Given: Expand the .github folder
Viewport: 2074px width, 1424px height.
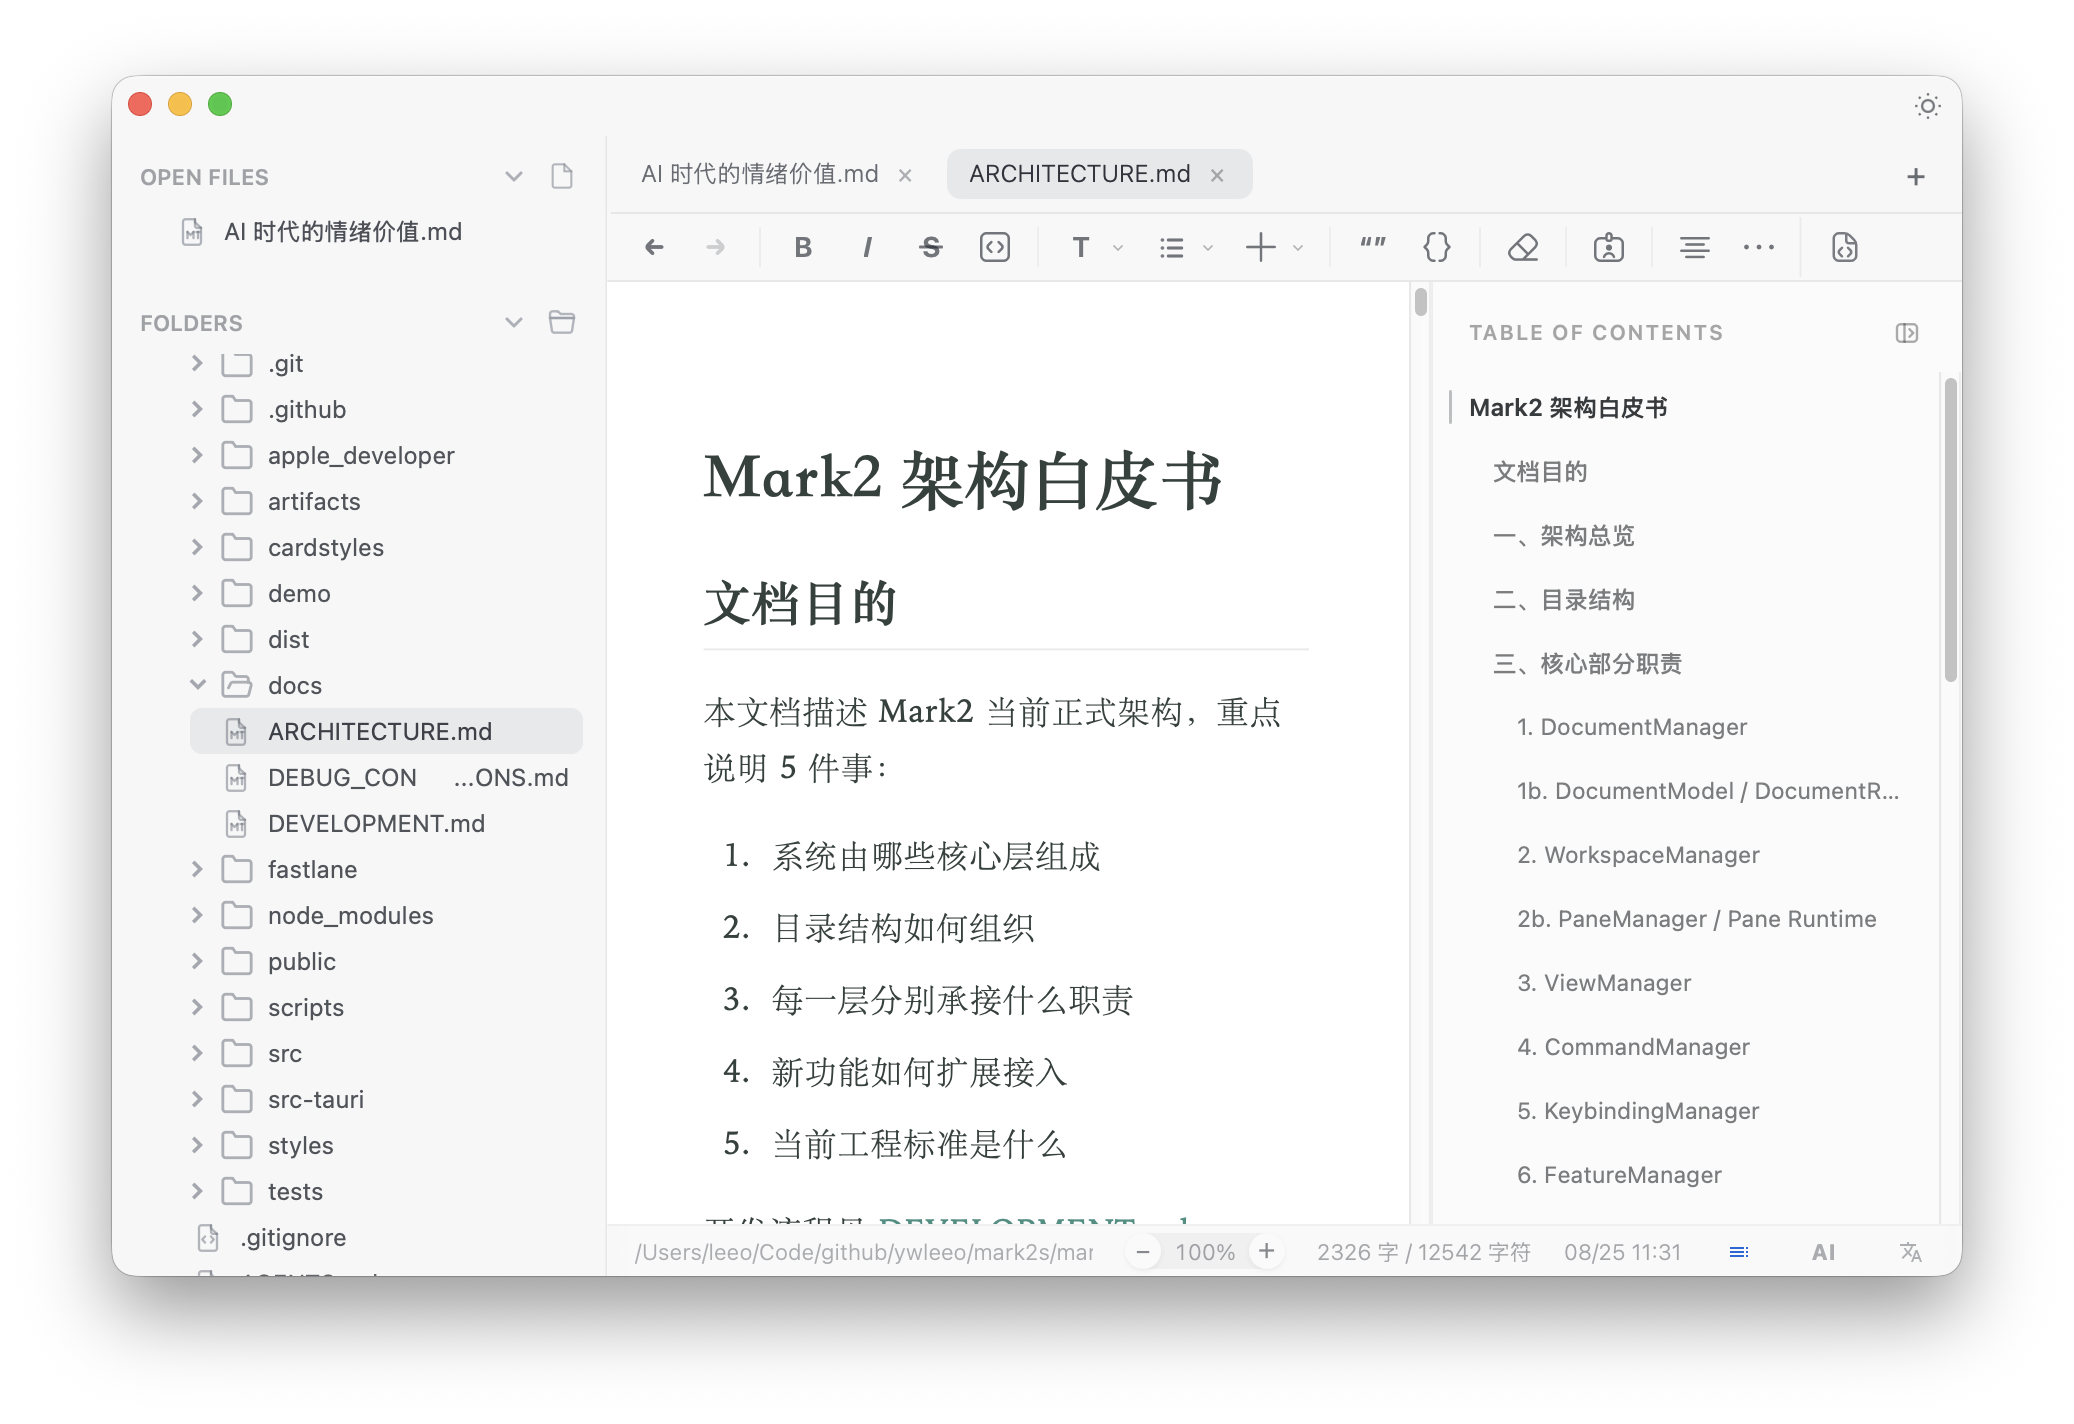Looking at the screenshot, I should [x=197, y=409].
